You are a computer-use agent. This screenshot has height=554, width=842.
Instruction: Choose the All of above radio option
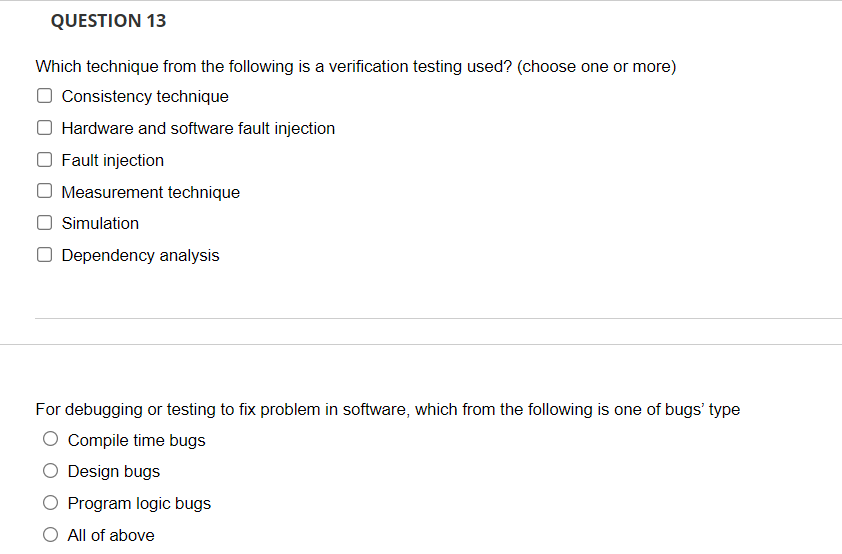tap(50, 535)
